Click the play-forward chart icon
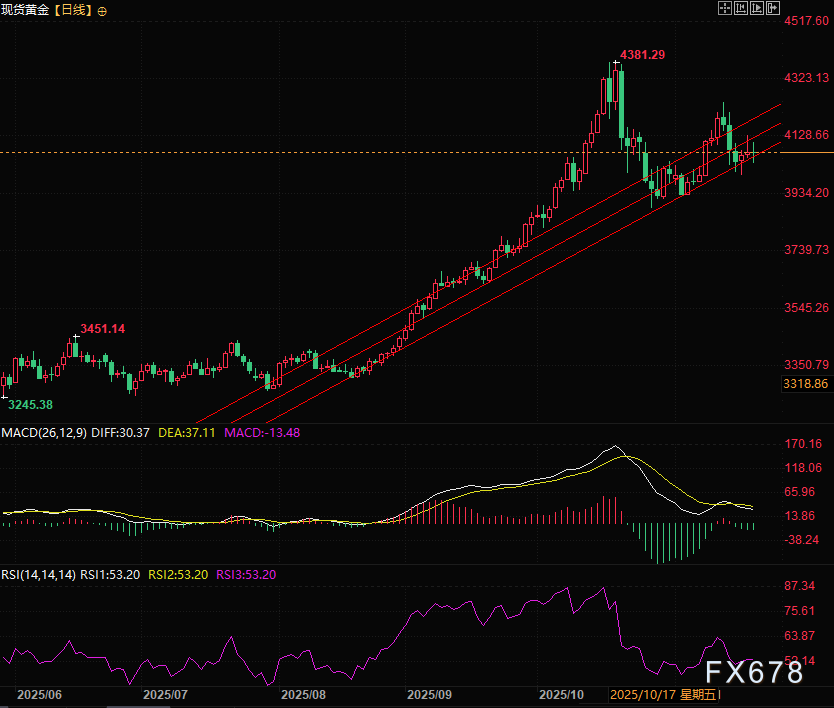Viewport: 834px width, 708px height. [x=756, y=8]
